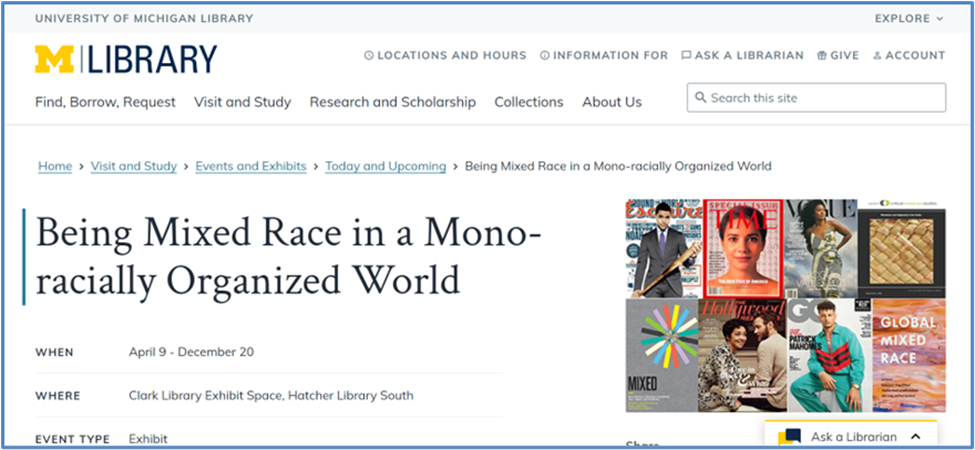Click the clock icon beside Locations and Hours
The width and height of the screenshot is (975, 450).
point(369,56)
